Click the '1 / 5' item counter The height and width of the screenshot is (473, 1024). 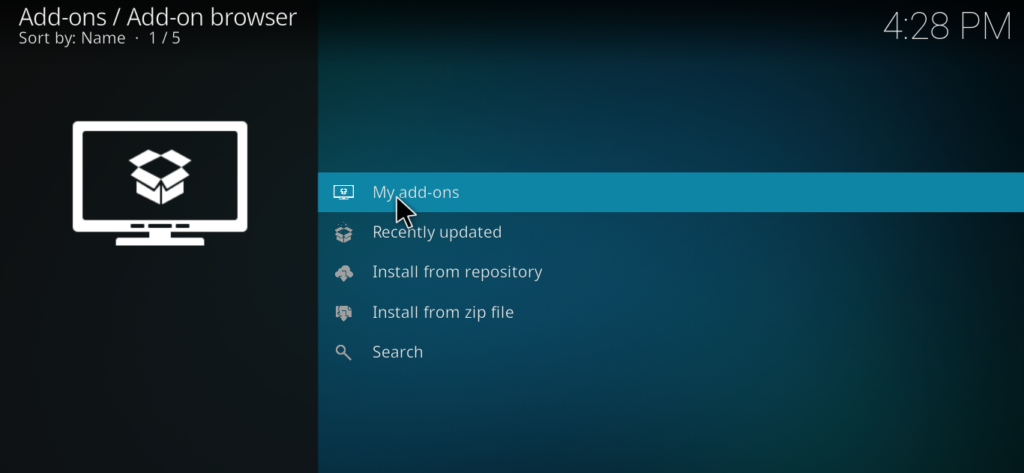click(x=162, y=38)
